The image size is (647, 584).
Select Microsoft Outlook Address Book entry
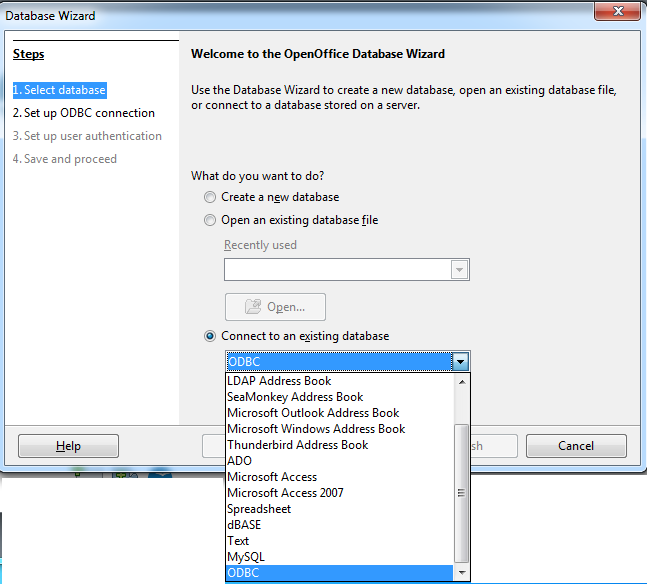pos(339,413)
